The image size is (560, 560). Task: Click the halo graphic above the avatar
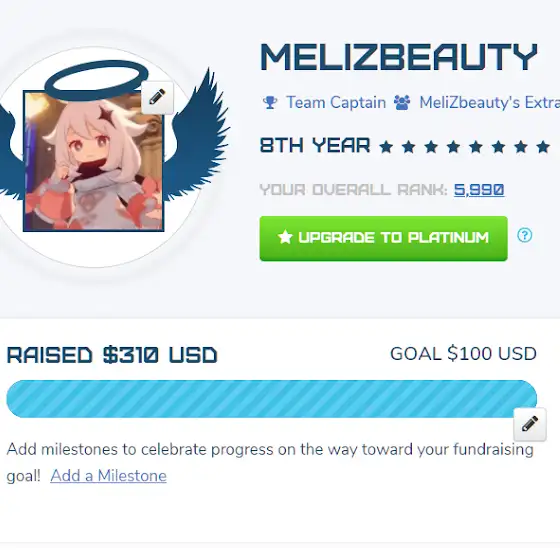pyautogui.click(x=96, y=78)
